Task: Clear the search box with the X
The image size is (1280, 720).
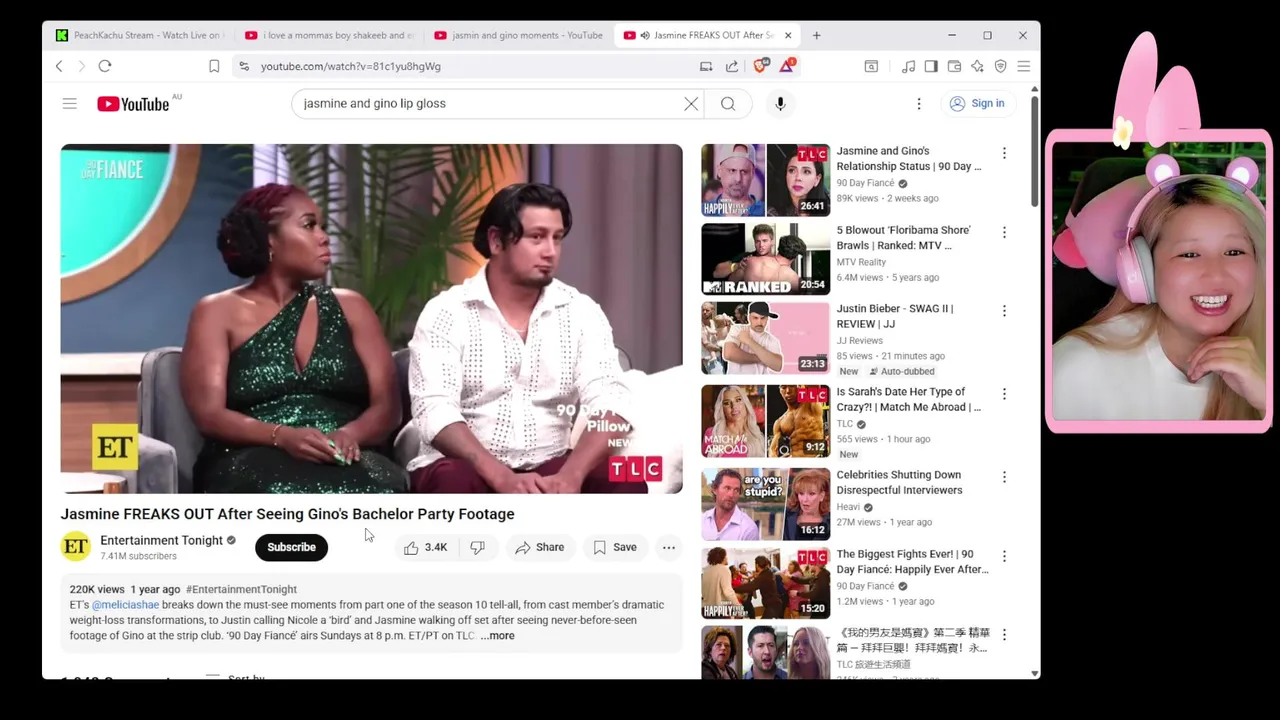Action: (691, 103)
